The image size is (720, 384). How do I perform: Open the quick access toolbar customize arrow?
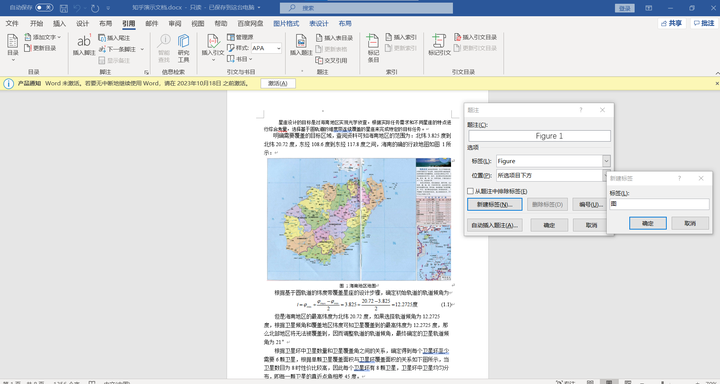[x=108, y=8]
